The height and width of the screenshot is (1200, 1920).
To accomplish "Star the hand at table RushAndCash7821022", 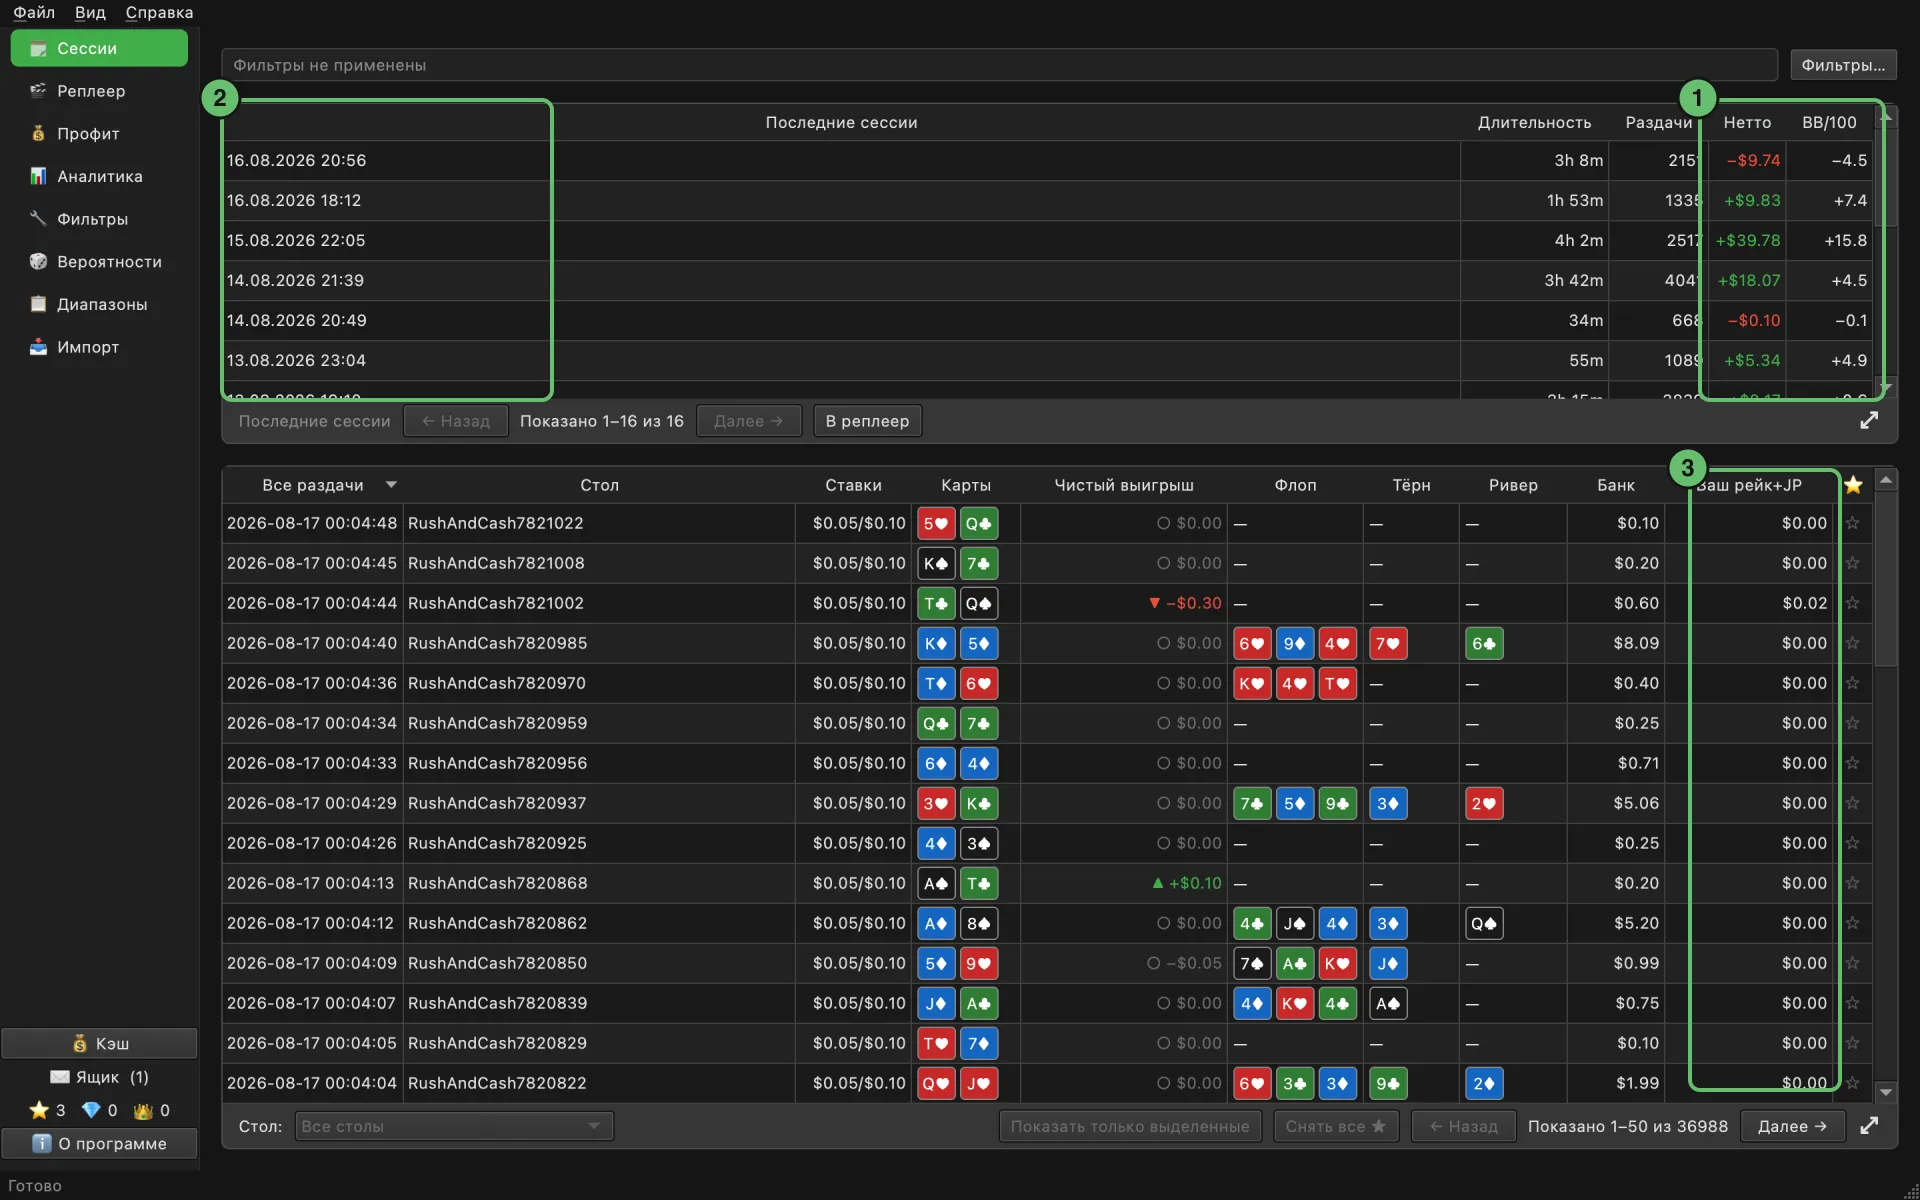I will 1853,523.
